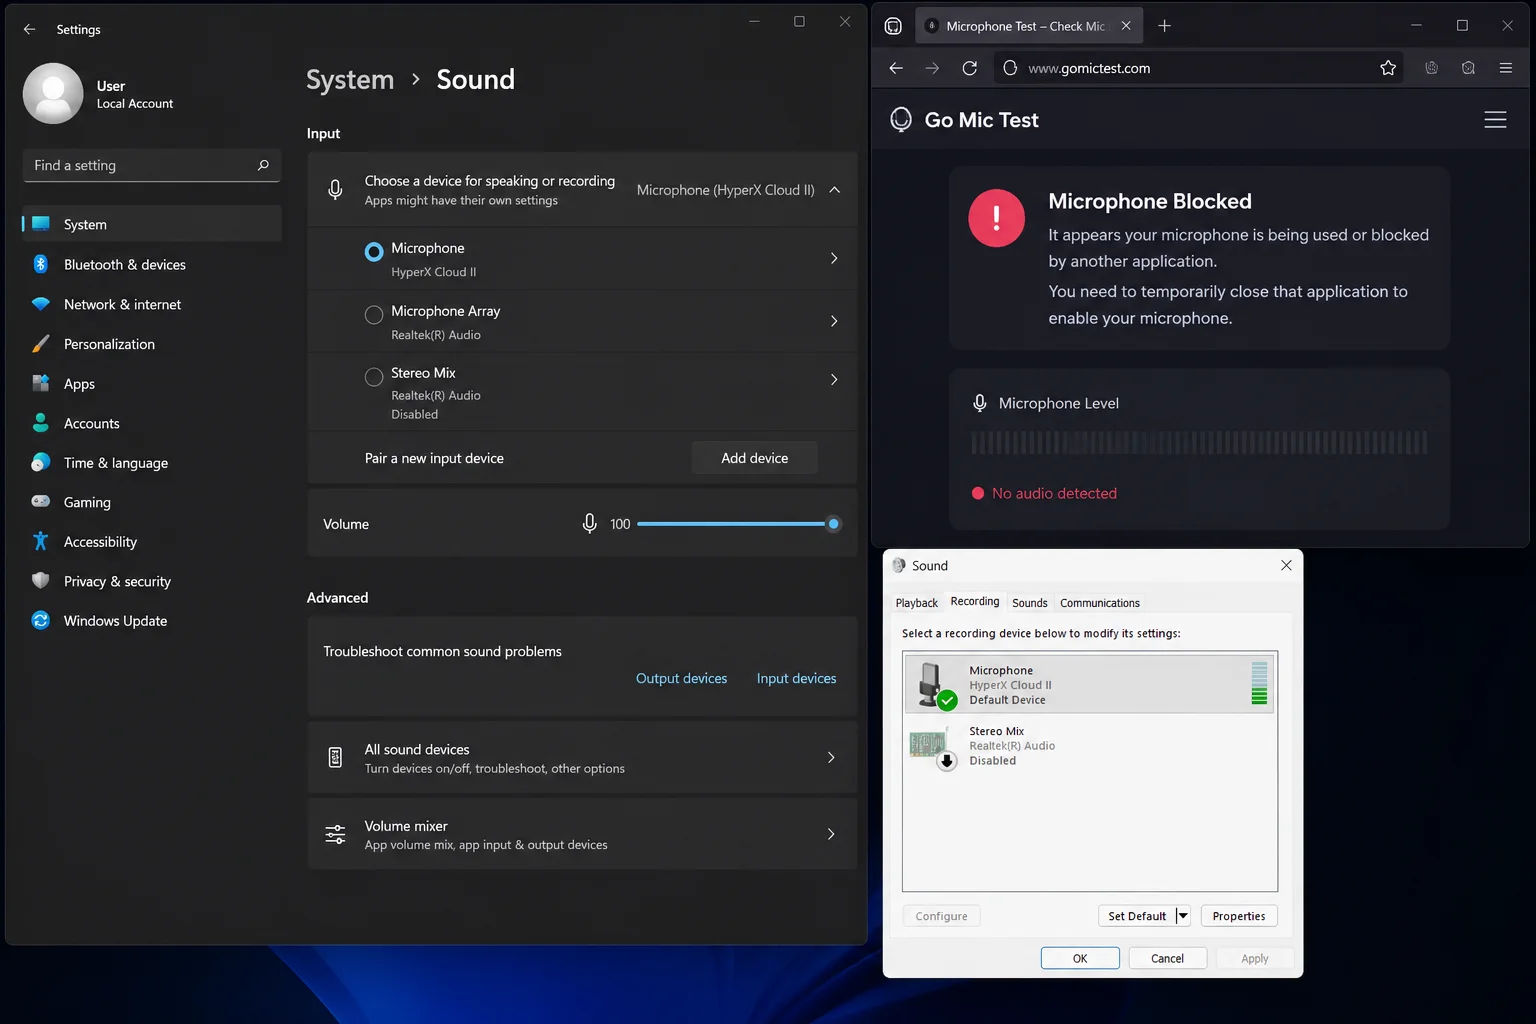Open Privacy & security settings

coord(152,581)
